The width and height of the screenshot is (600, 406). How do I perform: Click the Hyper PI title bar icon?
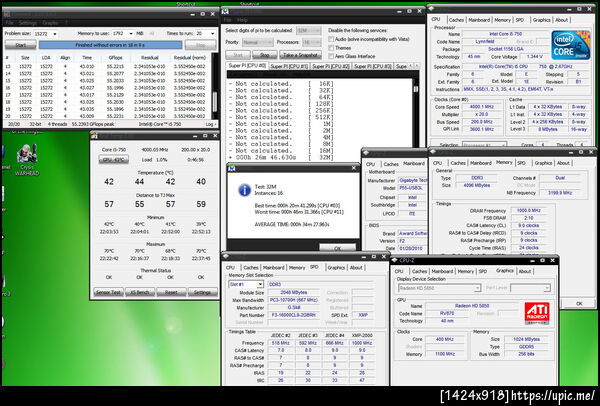(226, 11)
